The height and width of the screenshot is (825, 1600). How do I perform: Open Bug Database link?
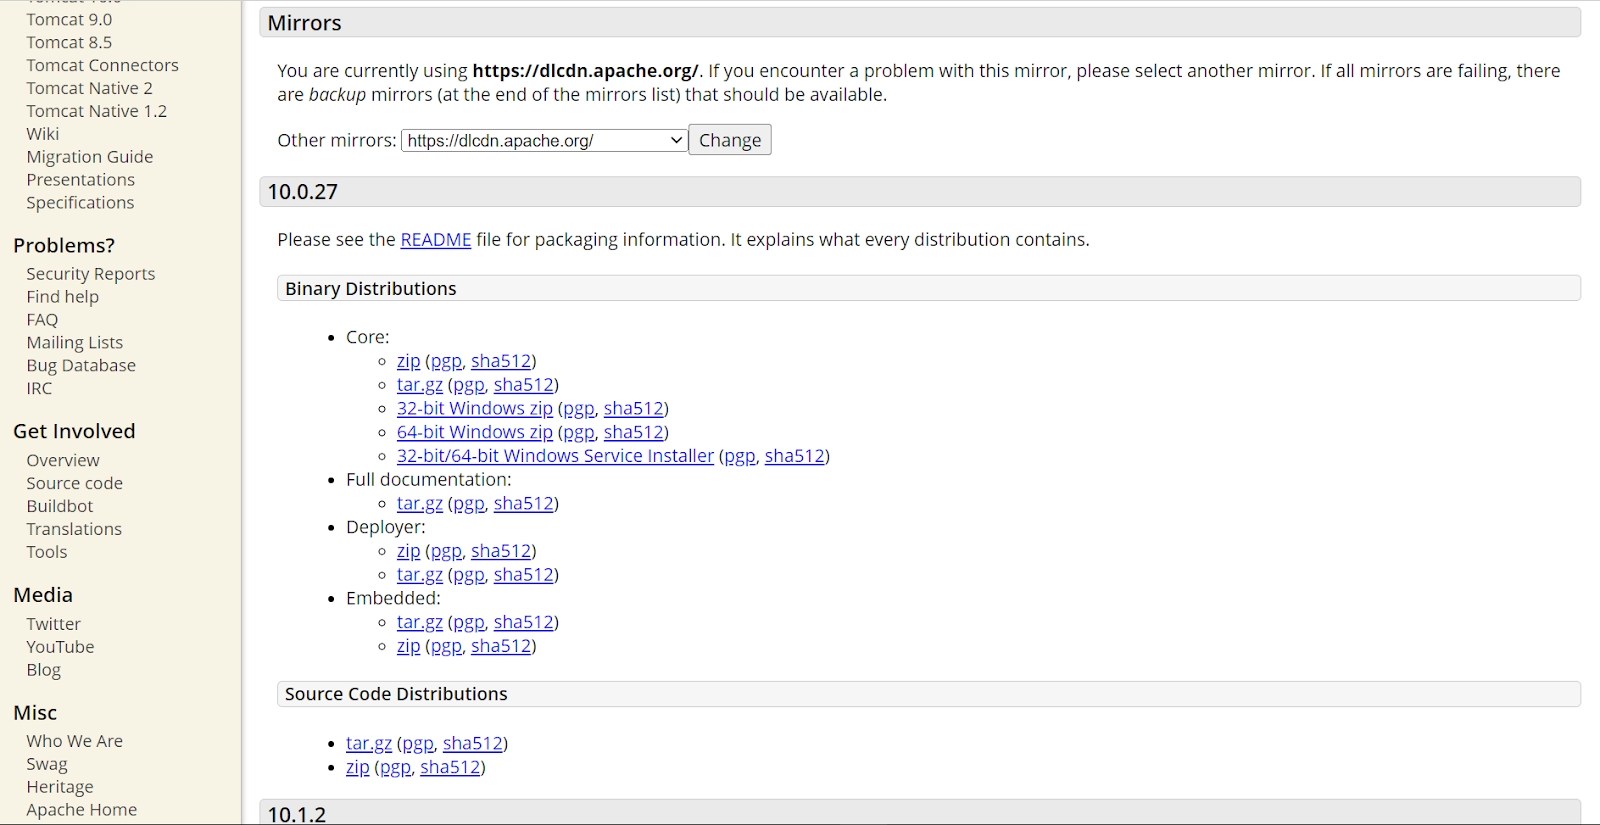pyautogui.click(x=81, y=366)
